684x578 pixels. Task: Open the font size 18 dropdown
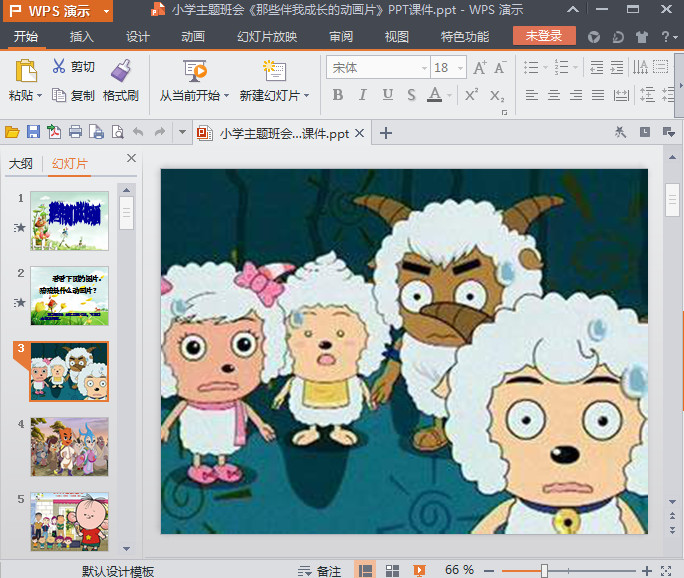click(x=460, y=68)
